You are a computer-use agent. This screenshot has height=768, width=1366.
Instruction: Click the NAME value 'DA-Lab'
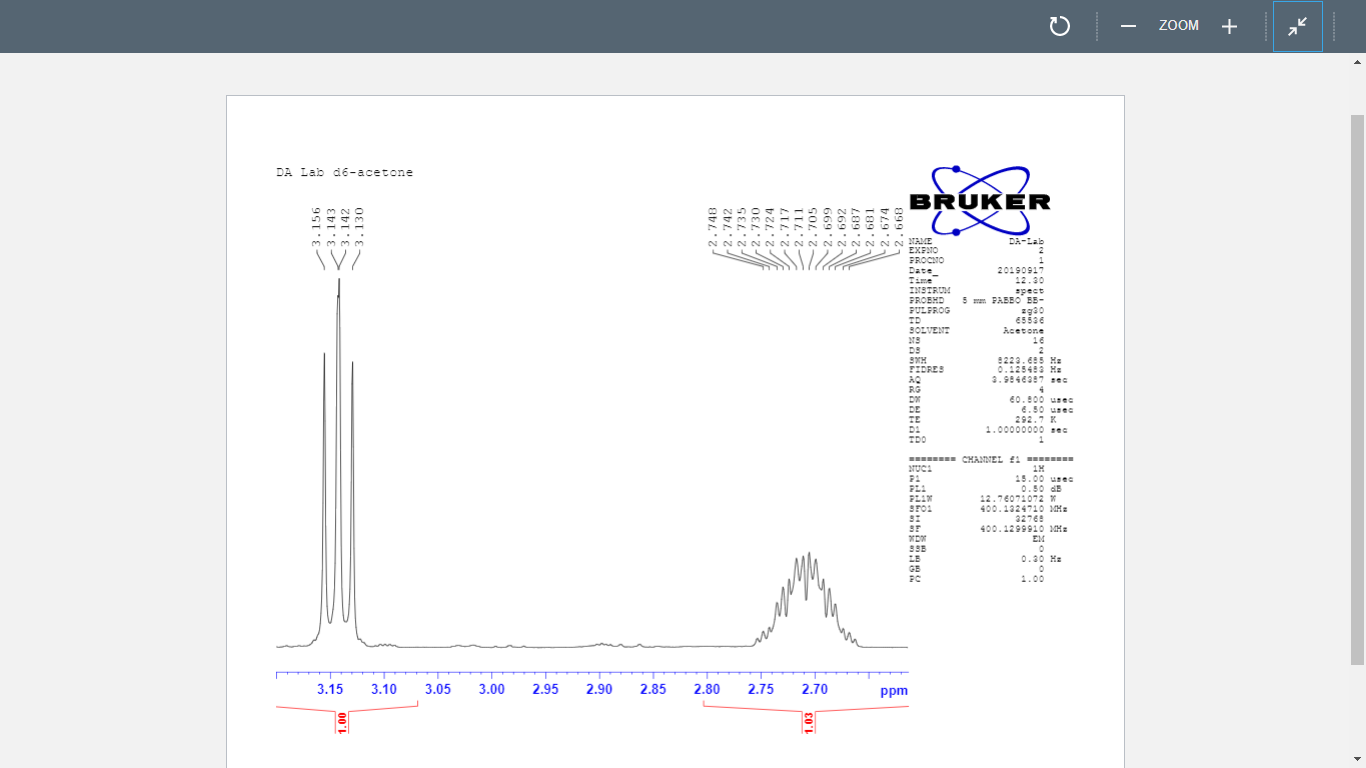[1027, 241]
